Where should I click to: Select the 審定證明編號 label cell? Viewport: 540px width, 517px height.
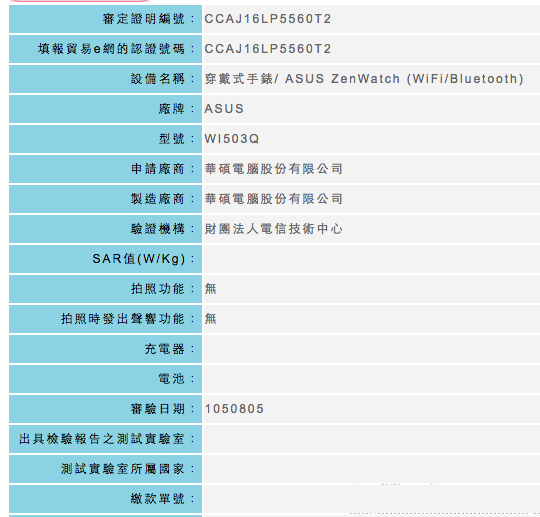pyautogui.click(x=105, y=19)
